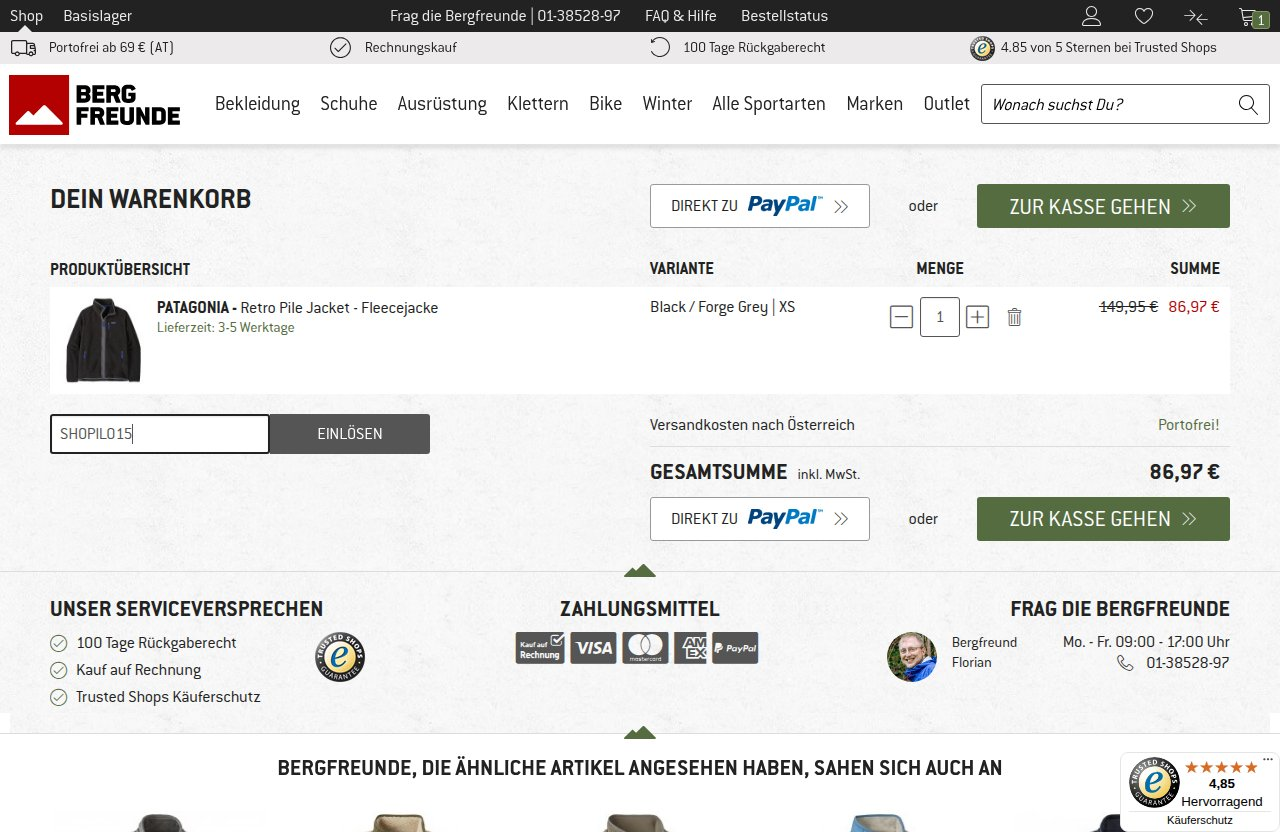Remove item with the trash icon
This screenshot has width=1280, height=832.
(1014, 317)
